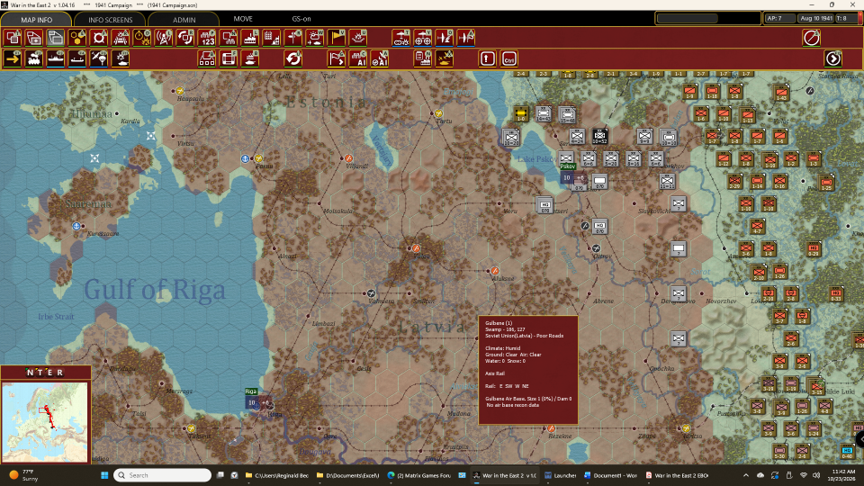Click the calendar with stairs icon

[272, 38]
